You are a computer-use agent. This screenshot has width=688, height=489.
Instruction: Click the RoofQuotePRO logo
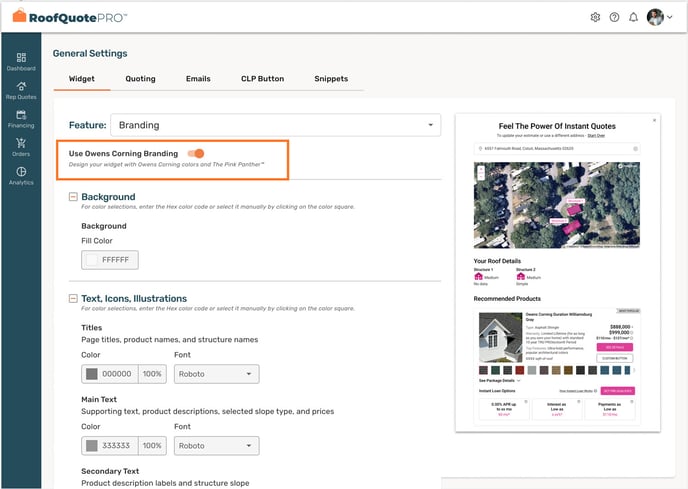pos(69,17)
